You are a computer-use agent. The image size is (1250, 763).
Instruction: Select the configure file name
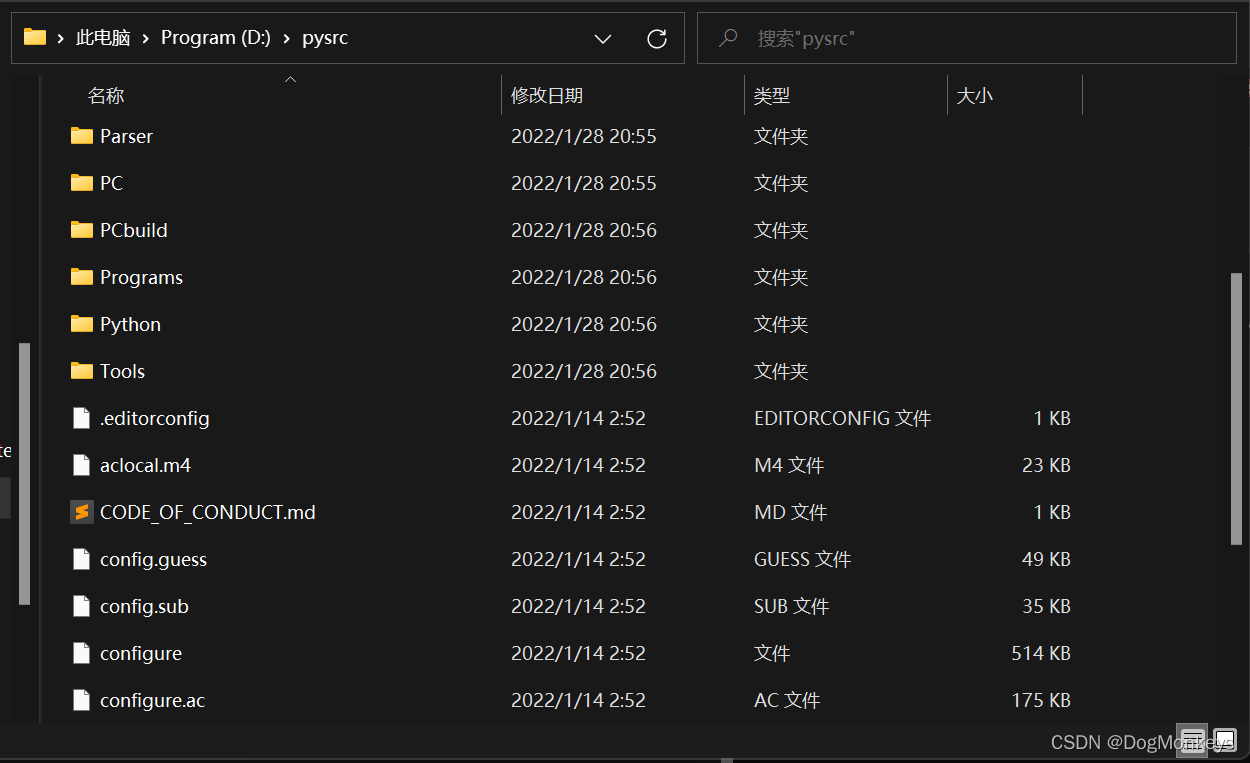click(141, 653)
